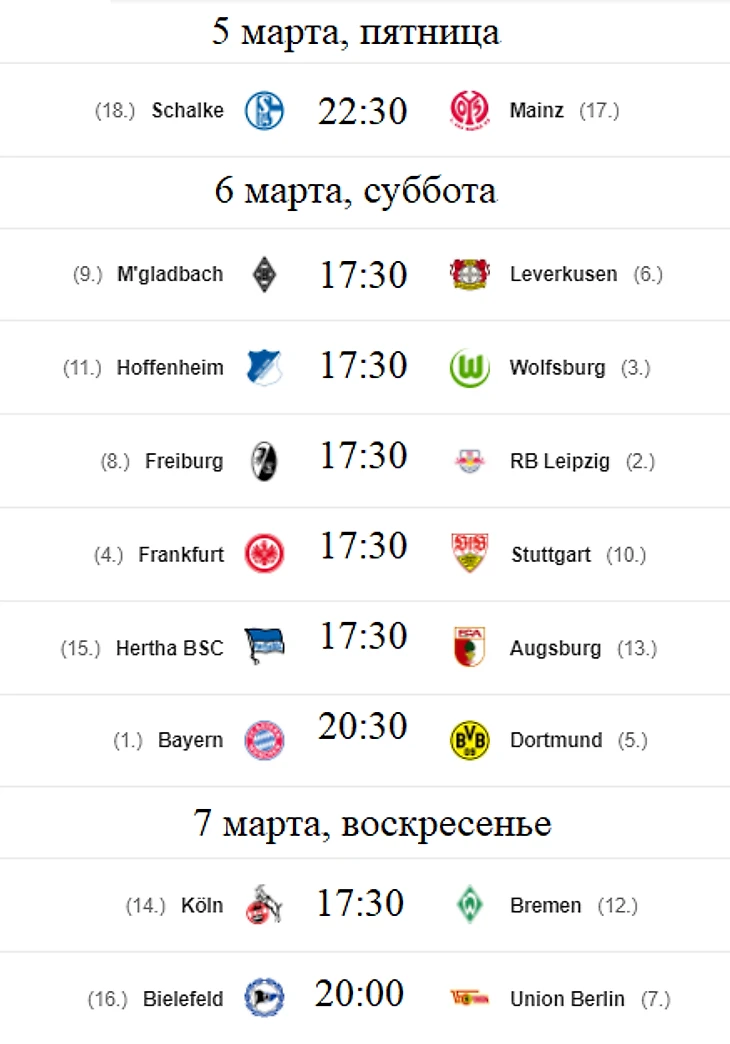730x1044 pixels.
Task: Select the 6 марта, суббота date header
Action: point(356,192)
